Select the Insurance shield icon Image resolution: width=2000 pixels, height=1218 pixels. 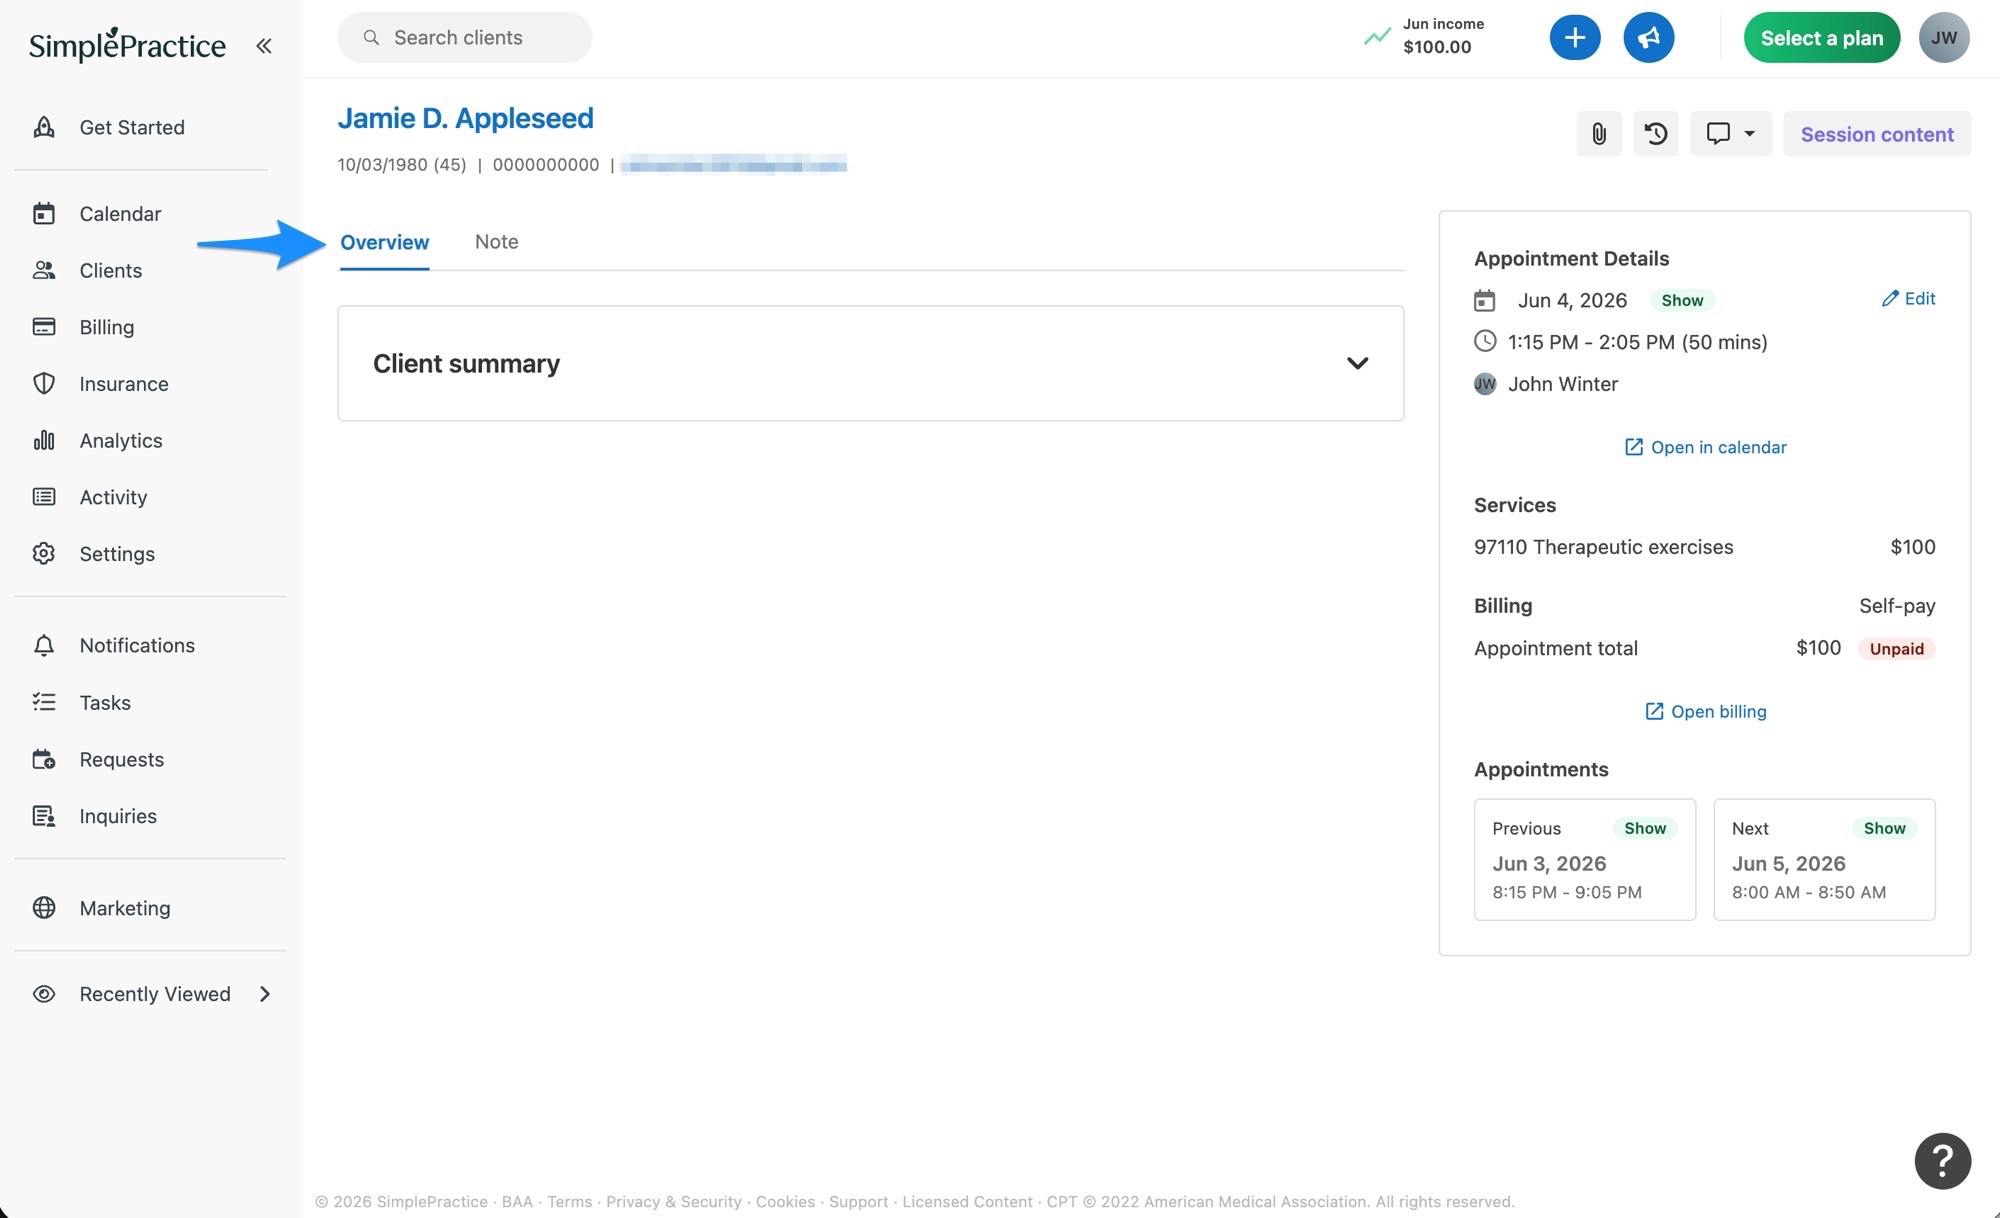coord(44,383)
